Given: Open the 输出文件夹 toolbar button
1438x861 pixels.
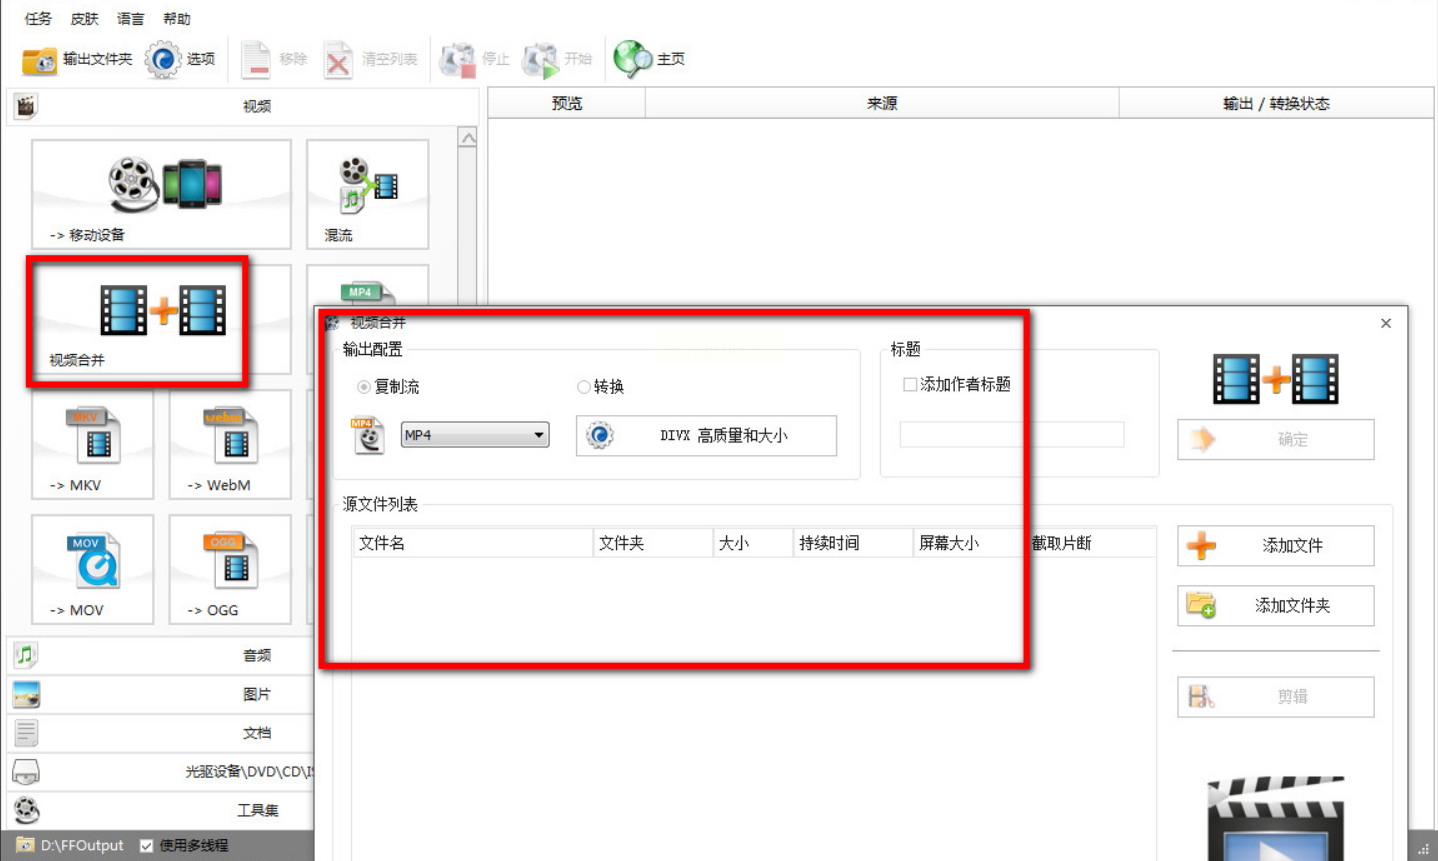Looking at the screenshot, I should point(77,60).
